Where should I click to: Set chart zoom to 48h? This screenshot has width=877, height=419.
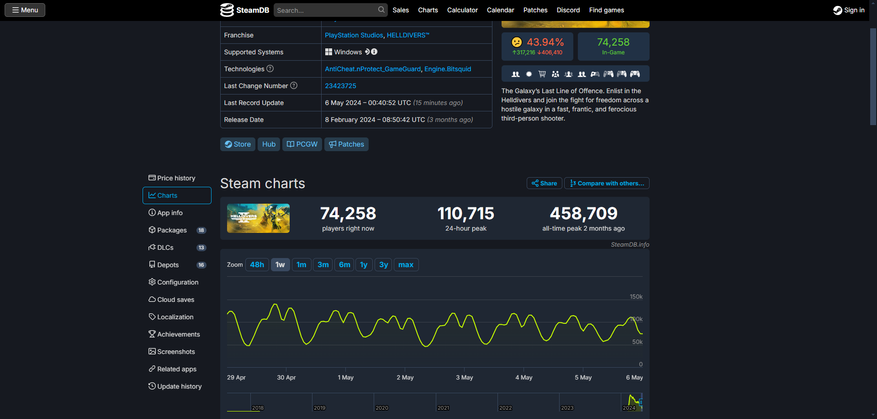coord(257,265)
